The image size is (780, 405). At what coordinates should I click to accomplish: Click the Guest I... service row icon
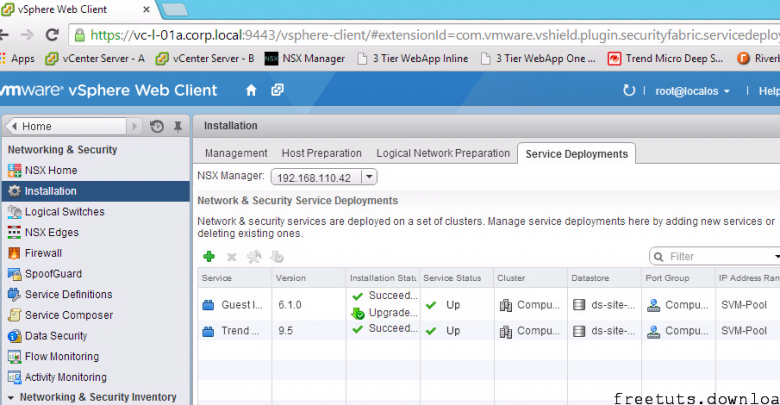pos(208,305)
